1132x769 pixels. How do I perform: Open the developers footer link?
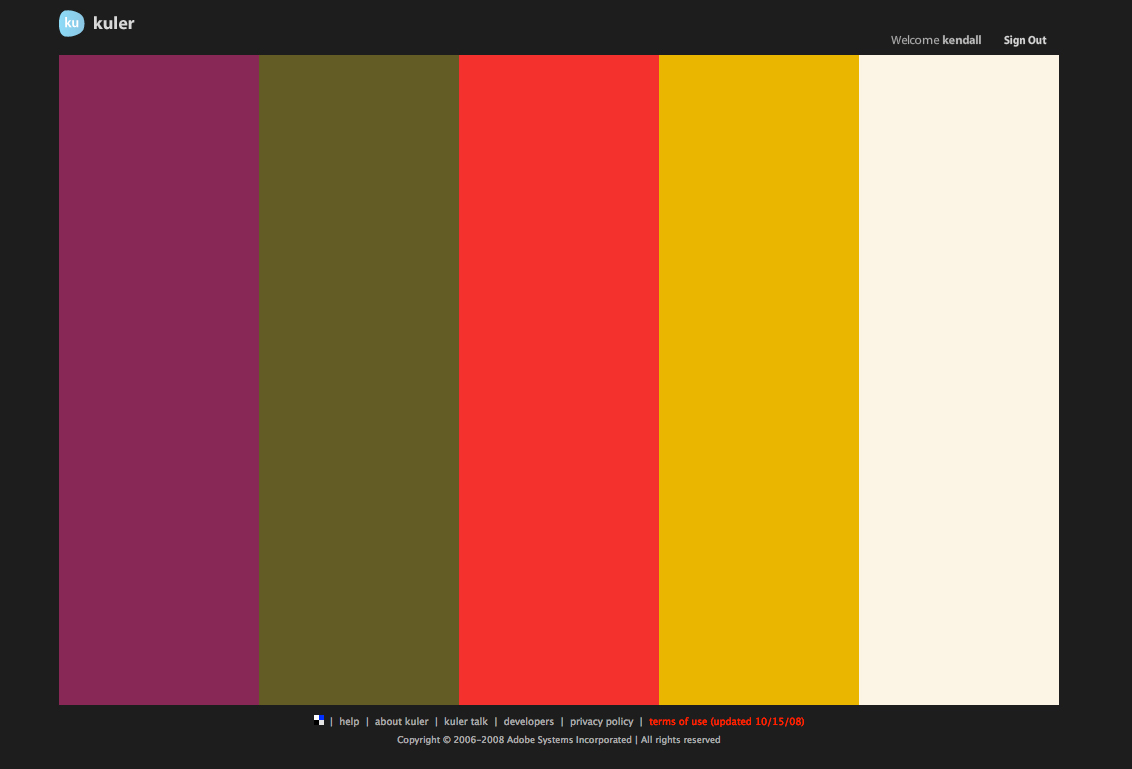(x=528, y=721)
